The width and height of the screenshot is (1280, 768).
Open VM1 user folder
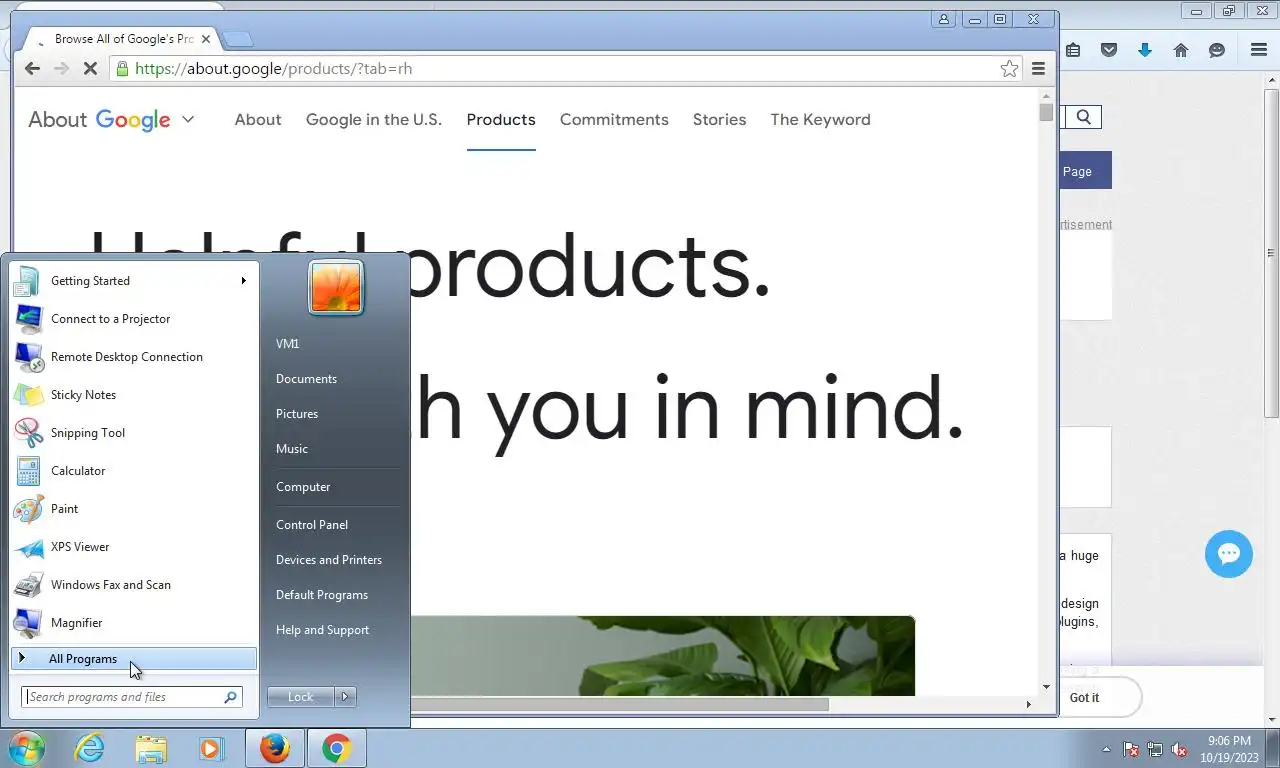288,344
